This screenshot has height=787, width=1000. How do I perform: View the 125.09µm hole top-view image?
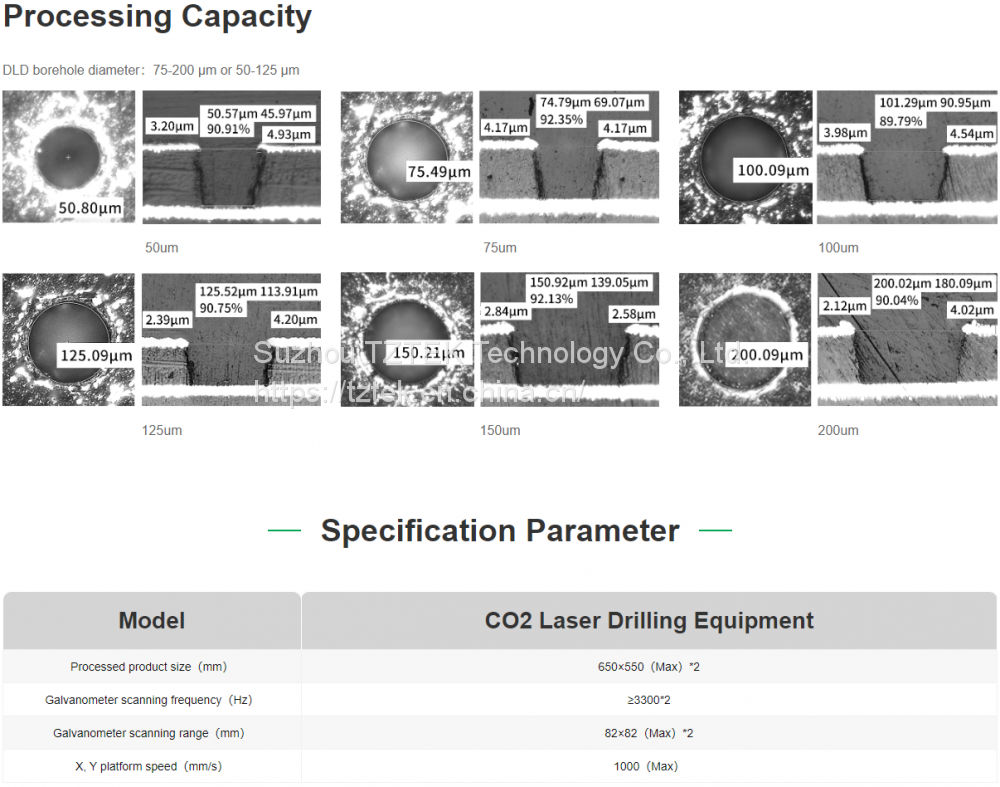tap(68, 339)
